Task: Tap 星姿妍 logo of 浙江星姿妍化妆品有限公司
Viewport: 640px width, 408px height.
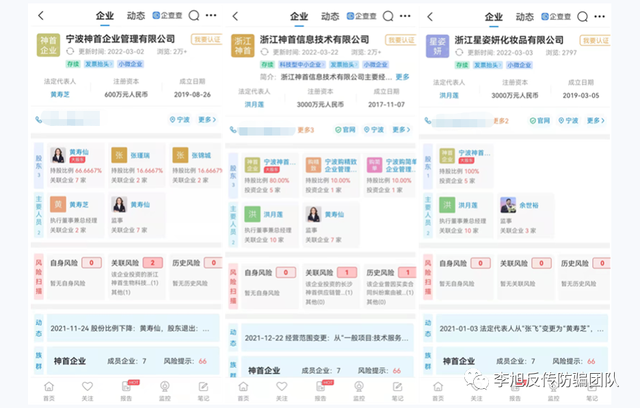Action: pos(438,46)
